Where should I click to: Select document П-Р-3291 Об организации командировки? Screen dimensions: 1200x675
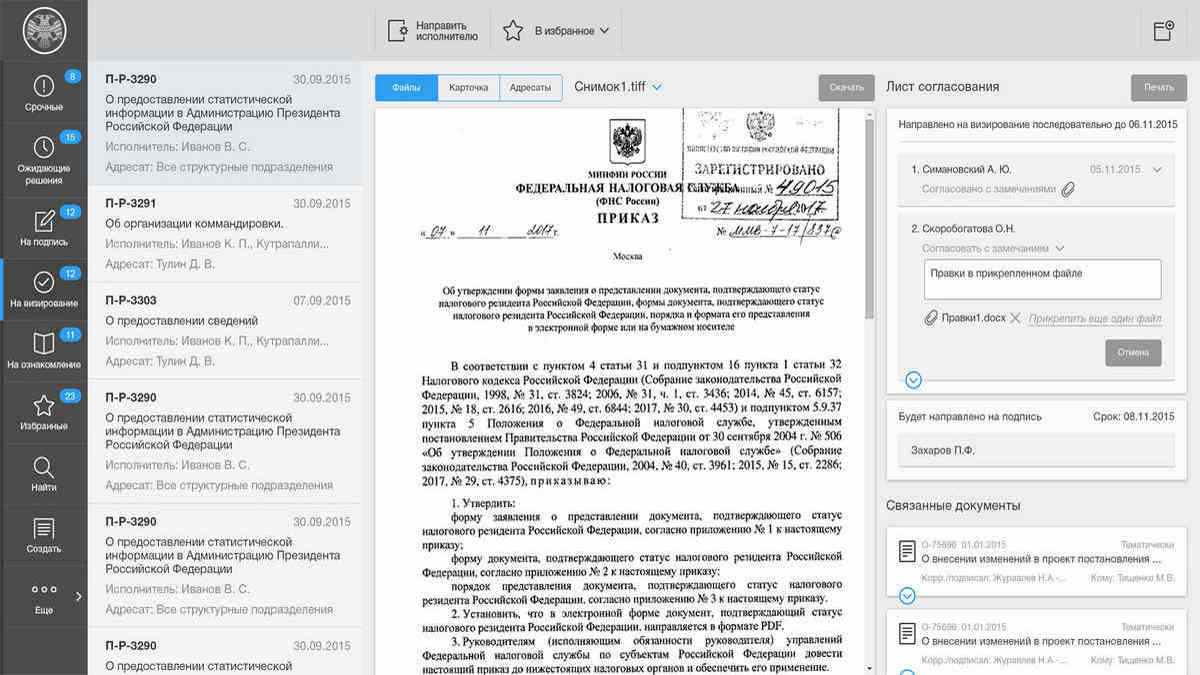coord(225,234)
